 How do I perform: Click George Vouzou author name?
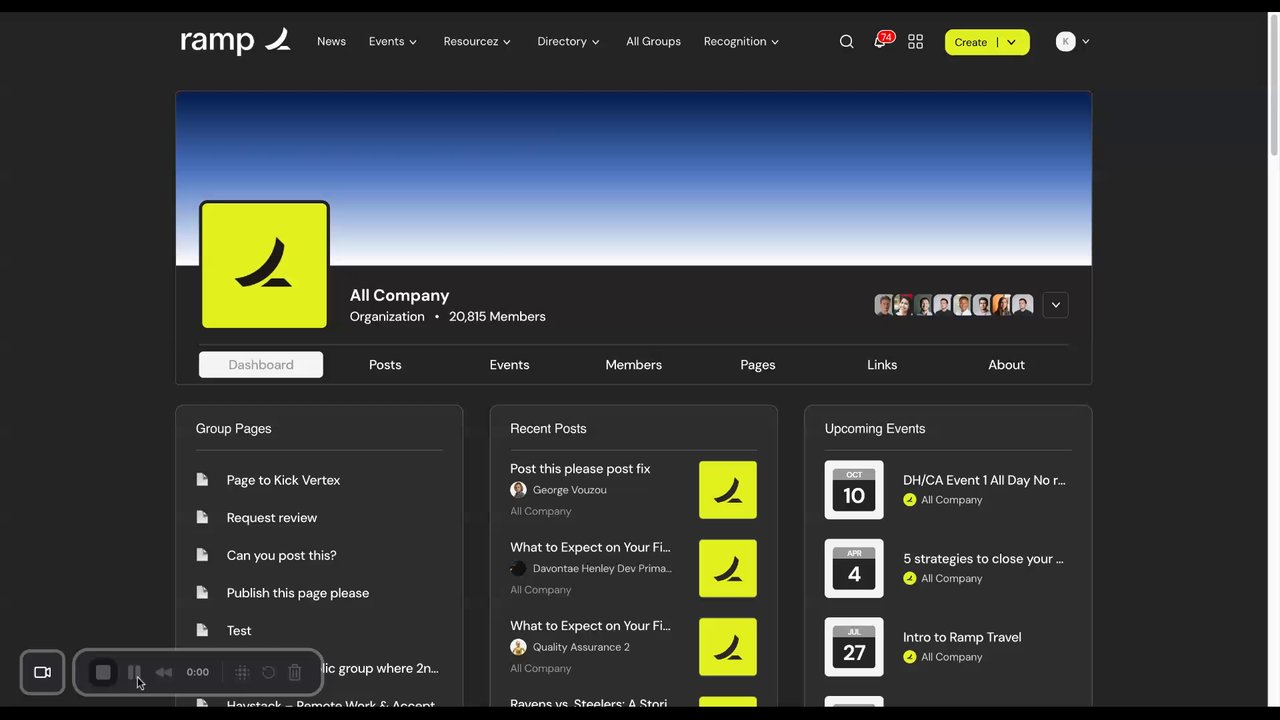click(569, 490)
